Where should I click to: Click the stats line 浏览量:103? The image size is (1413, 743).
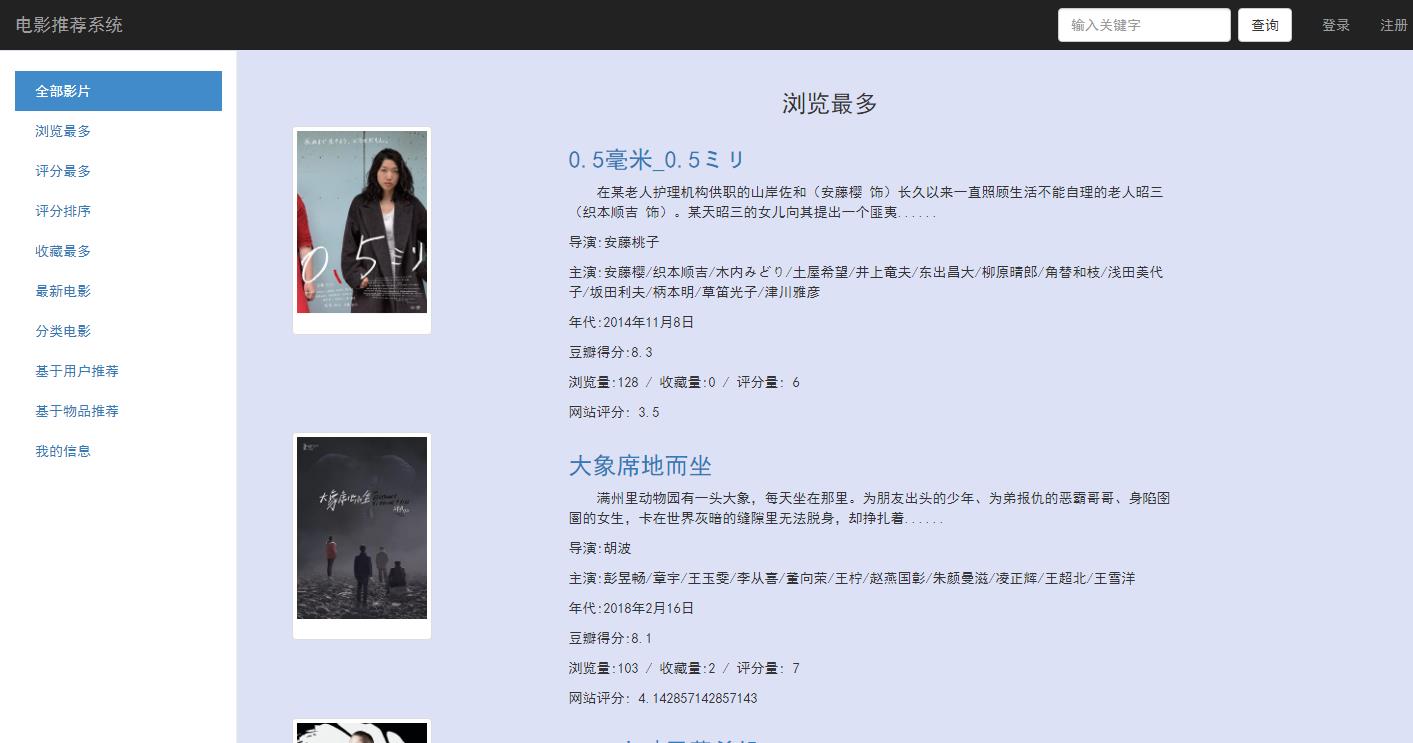[684, 668]
